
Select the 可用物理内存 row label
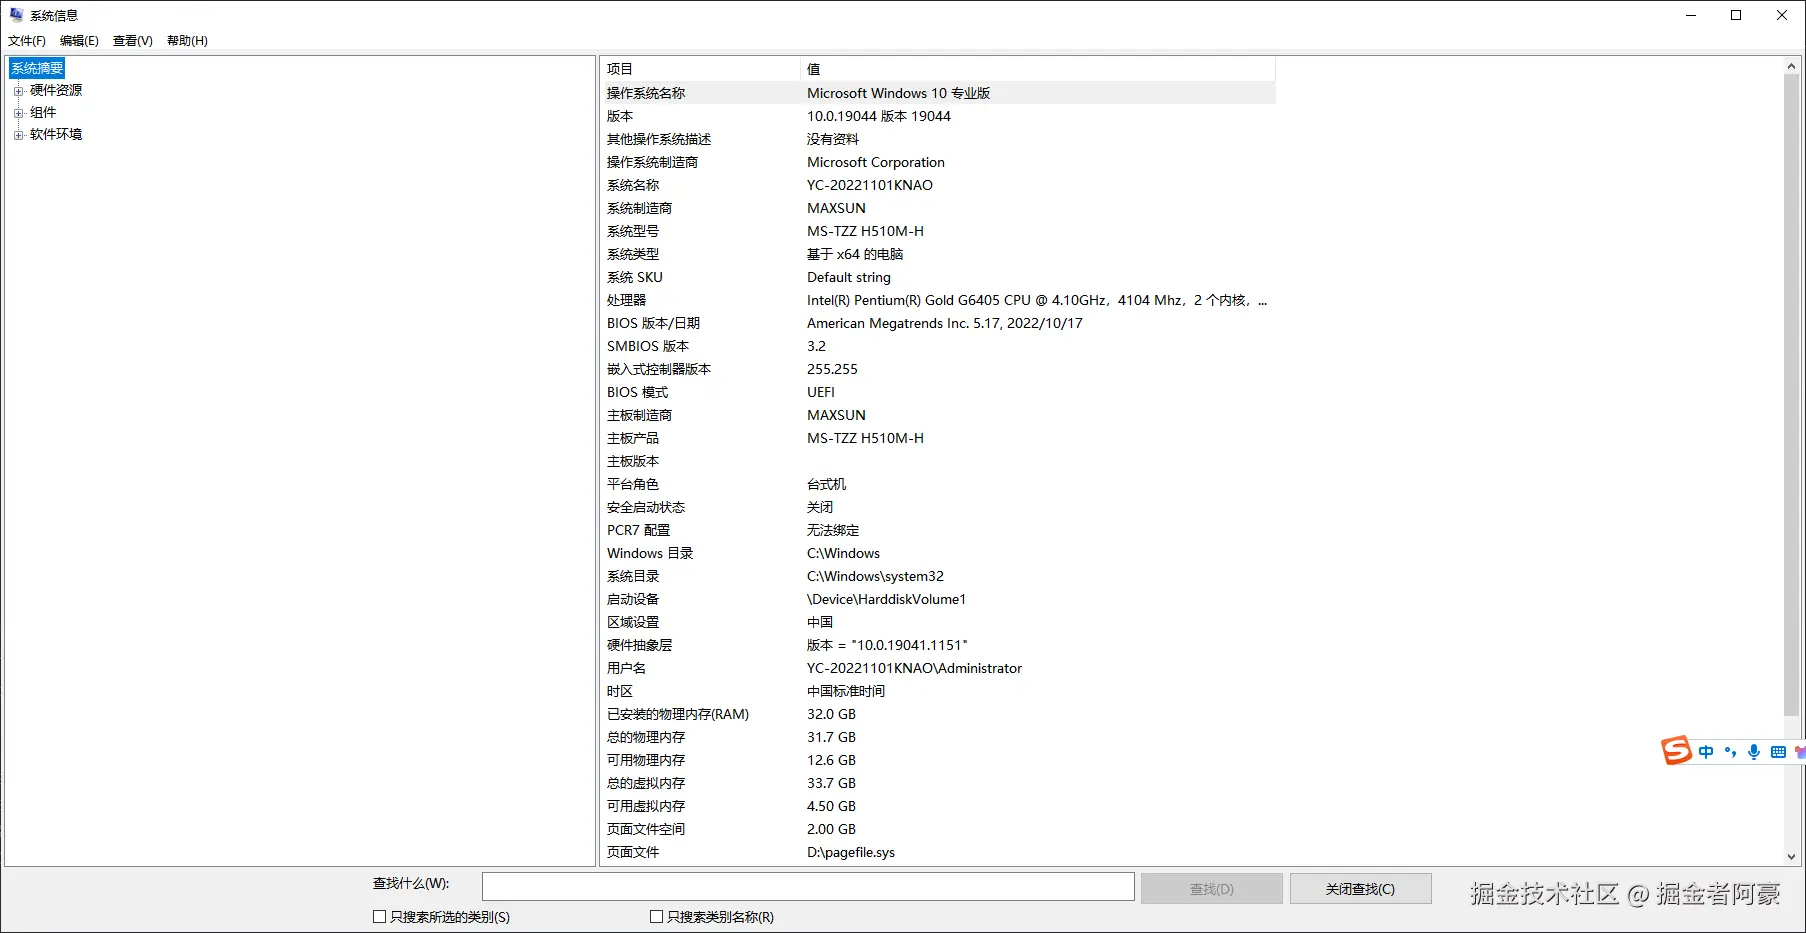pos(646,760)
